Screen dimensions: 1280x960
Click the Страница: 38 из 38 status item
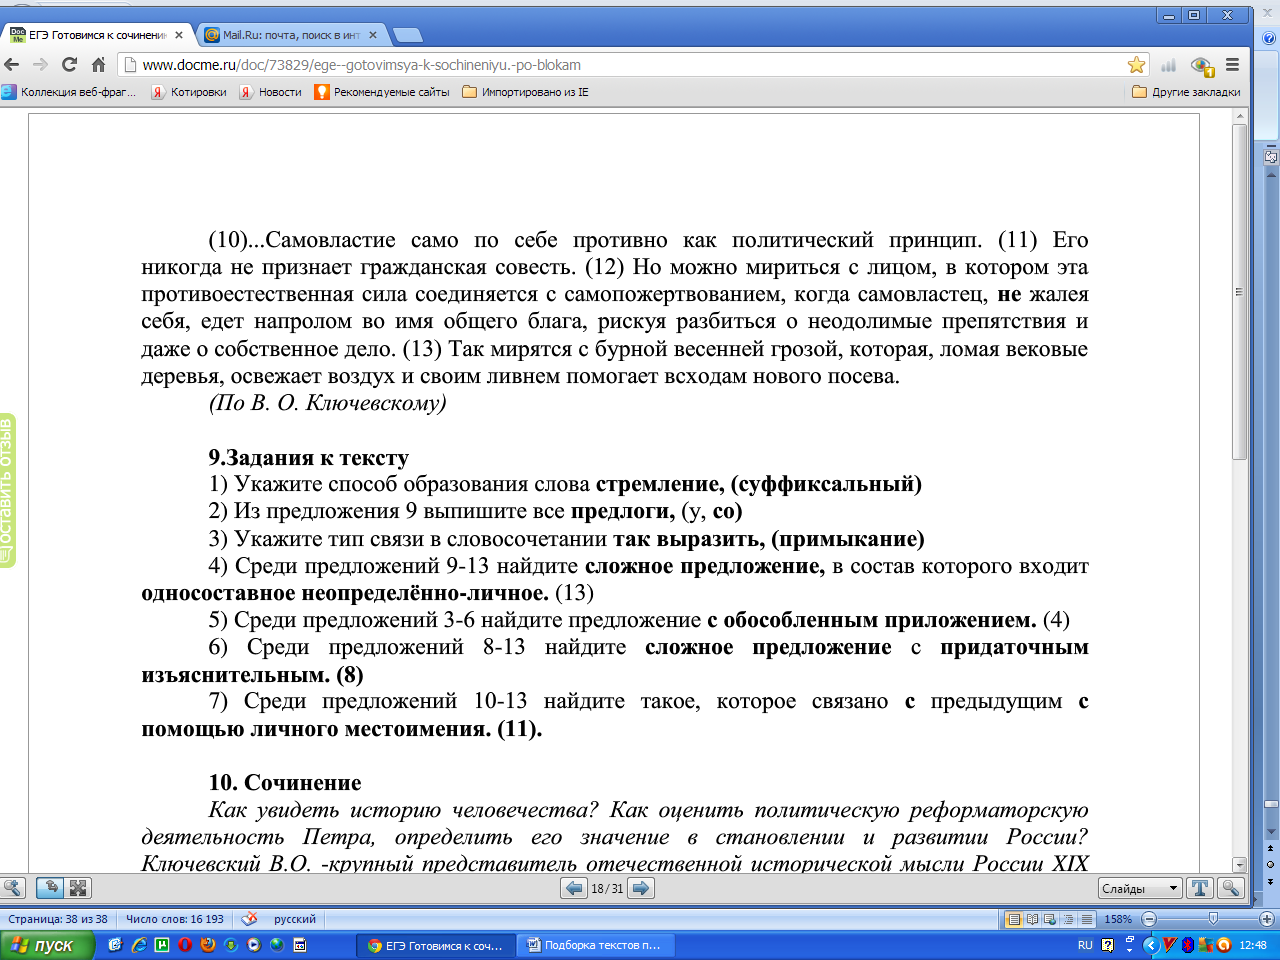click(58, 919)
